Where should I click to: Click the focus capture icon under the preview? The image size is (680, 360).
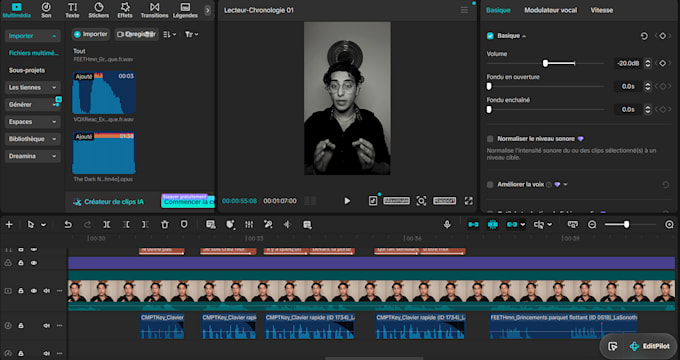click(421, 201)
